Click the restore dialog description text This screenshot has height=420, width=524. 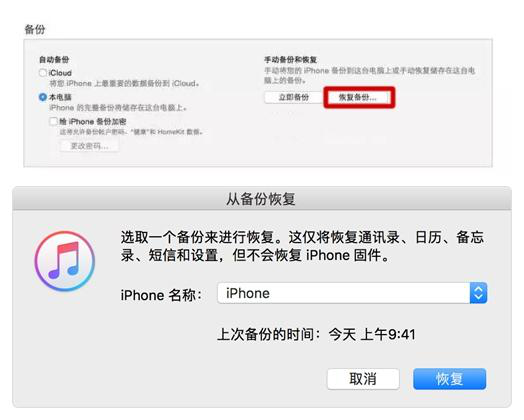click(302, 246)
